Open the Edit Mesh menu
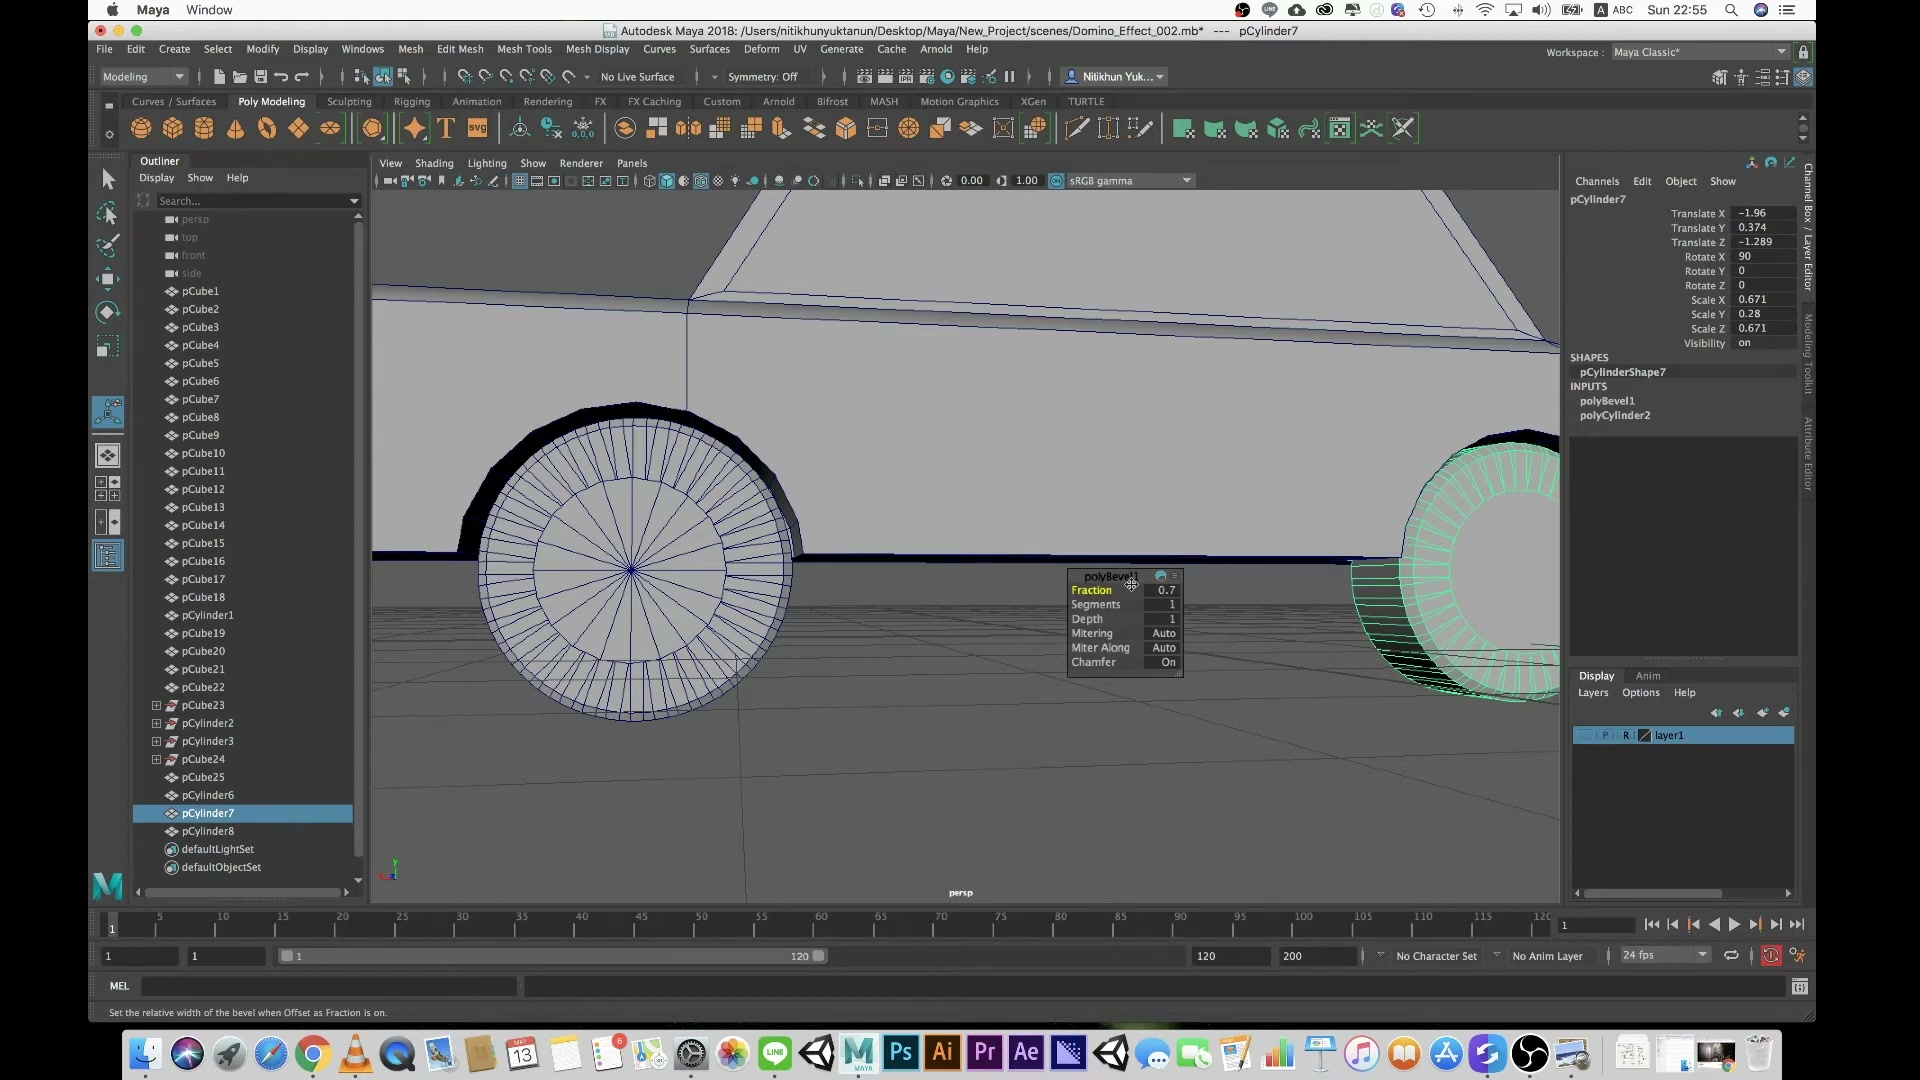The height and width of the screenshot is (1080, 1920). tap(460, 49)
